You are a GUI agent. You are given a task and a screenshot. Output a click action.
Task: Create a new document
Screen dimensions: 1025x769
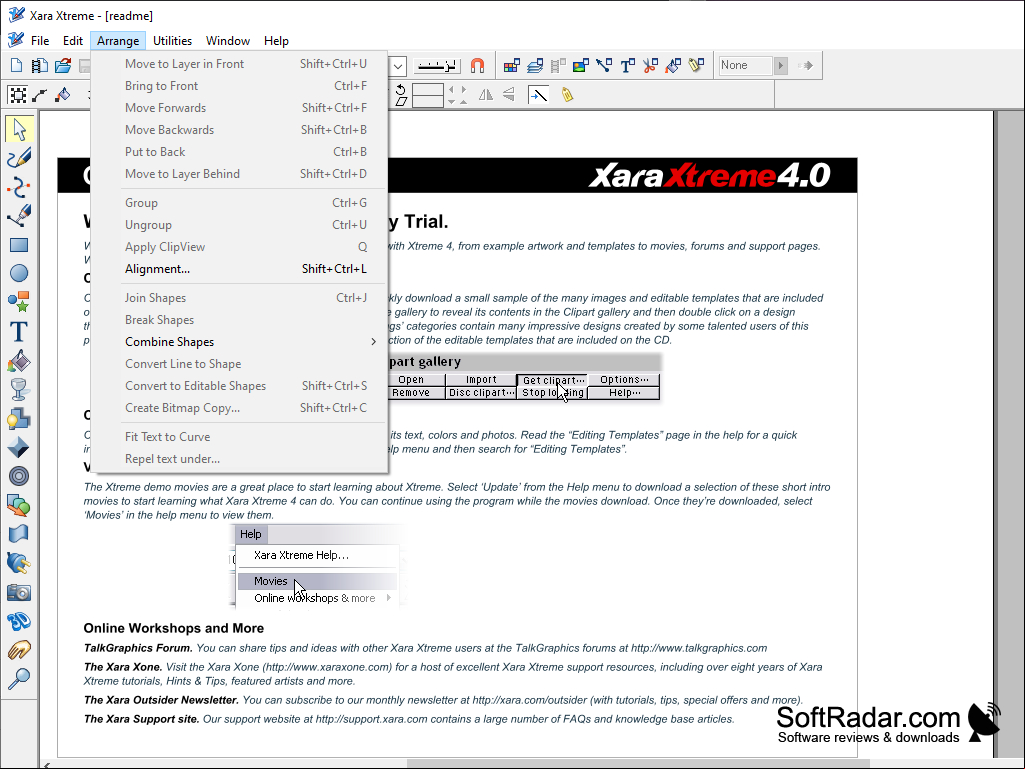(x=16, y=65)
